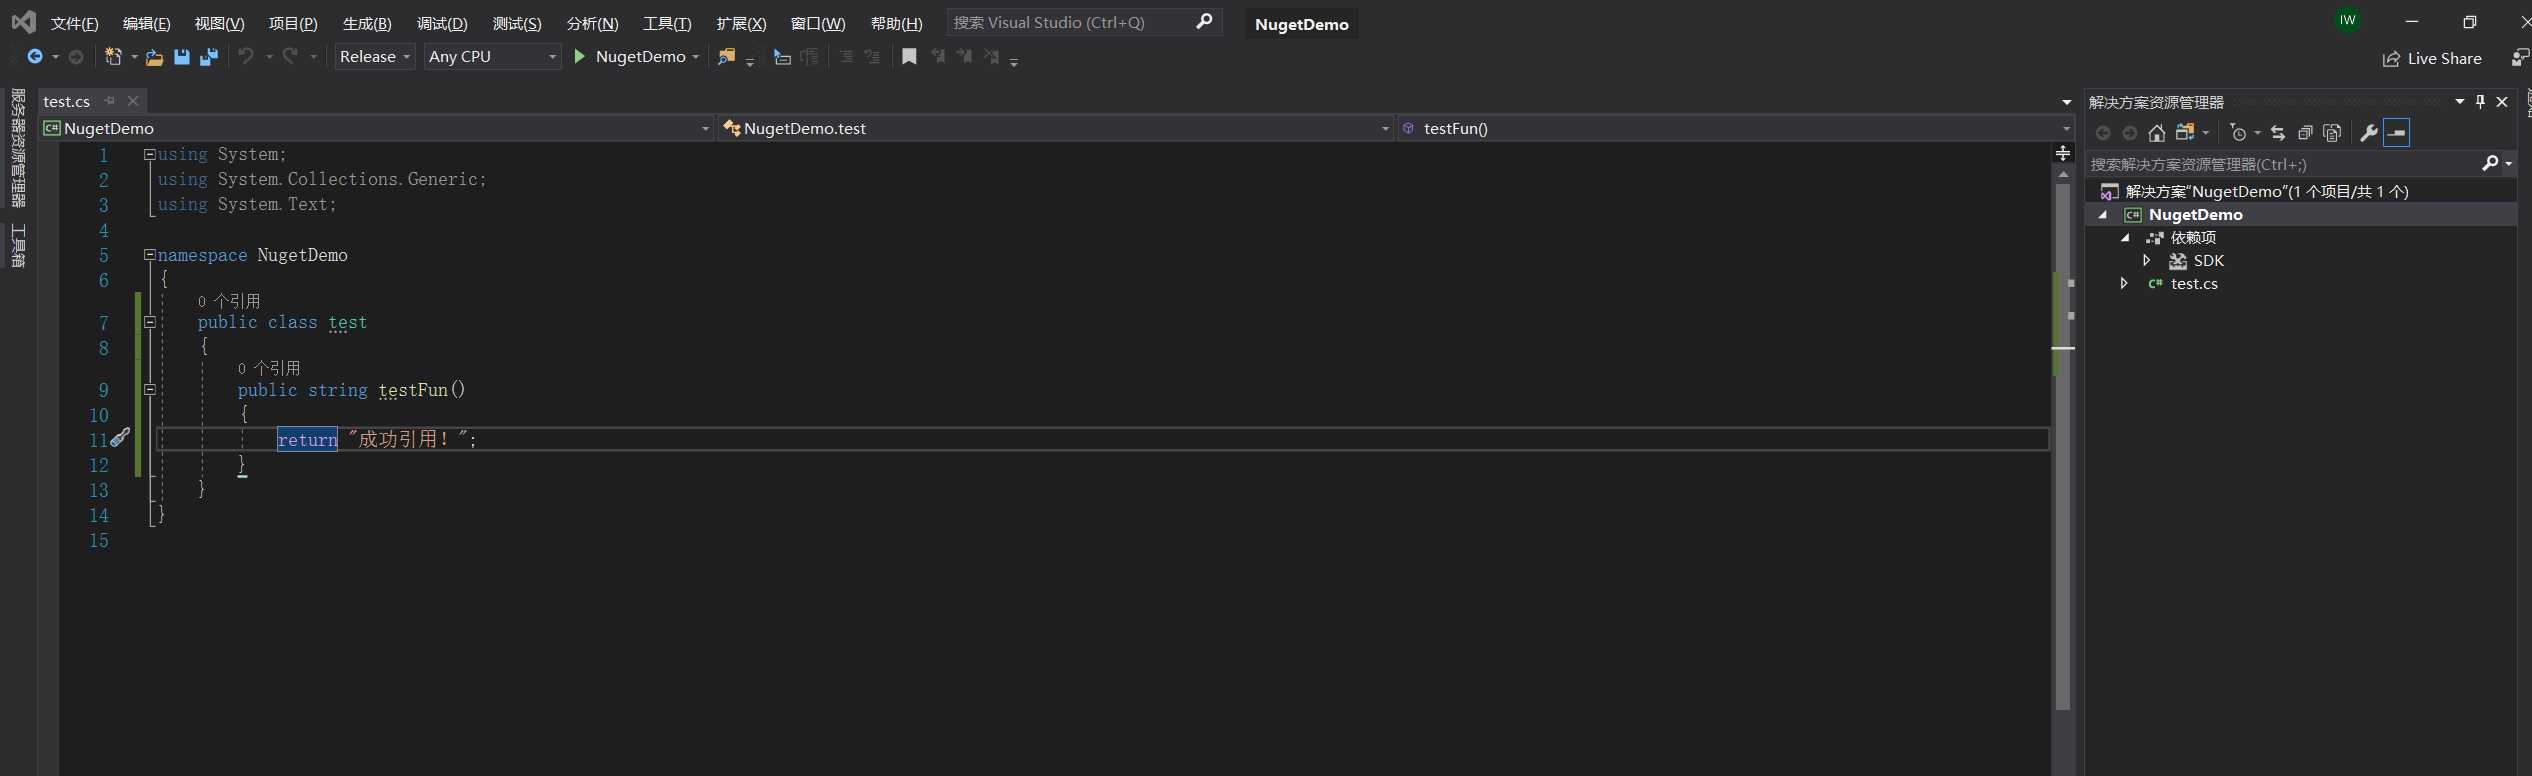Focus the 搜索 Visual Studio search box
This screenshot has height=776, width=2532.
1083,22
